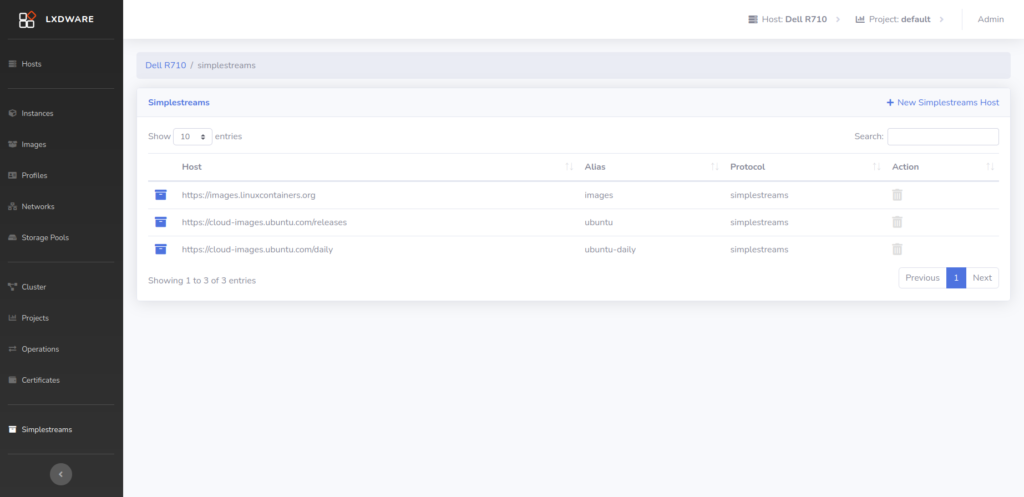The width and height of the screenshot is (1024, 497).
Task: Click the Simplestreams panel title
Action: [x=179, y=103]
